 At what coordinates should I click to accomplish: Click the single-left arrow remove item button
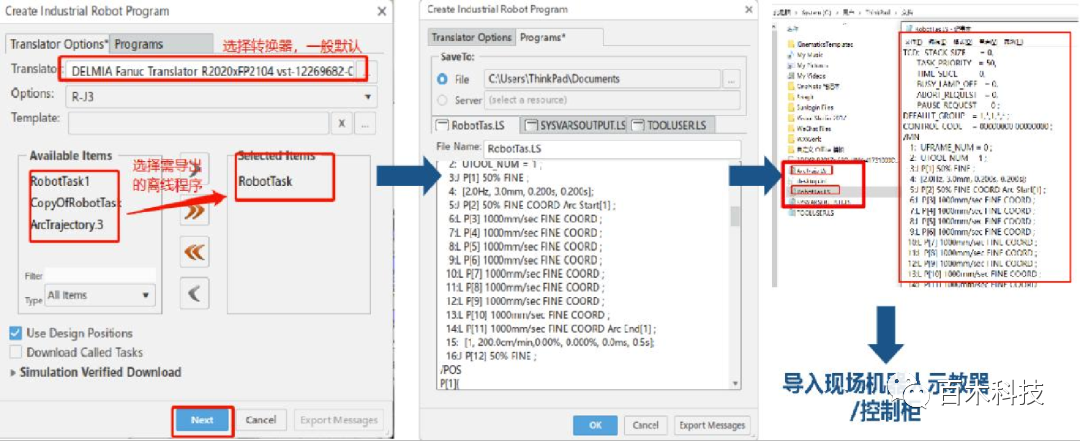coord(194,292)
